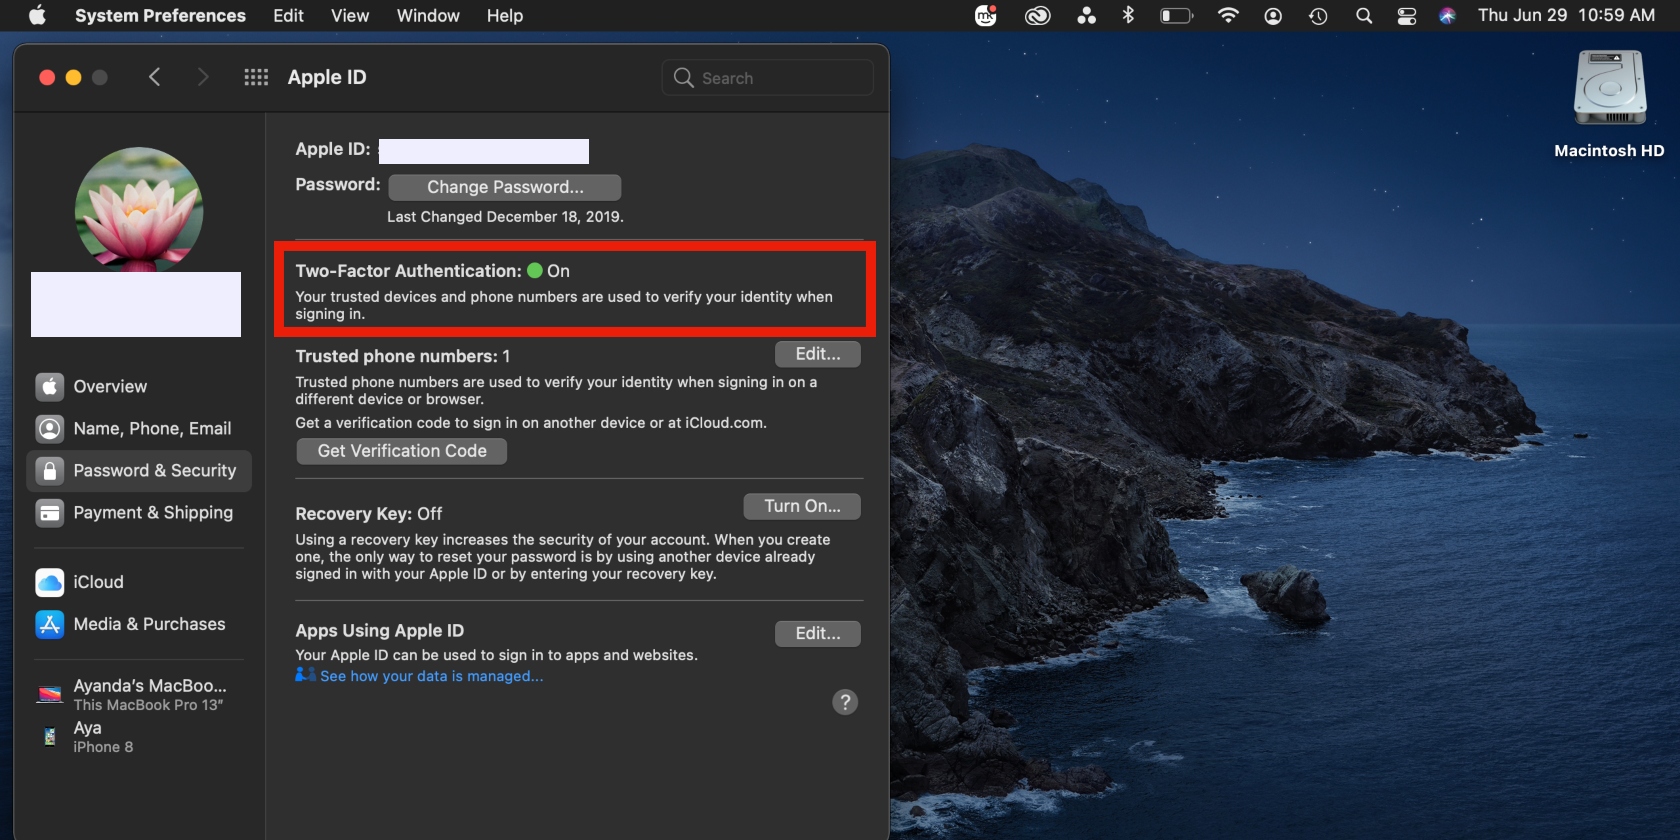This screenshot has height=840, width=1680.
Task: Click the 'Password:' label
Action: click(338, 184)
